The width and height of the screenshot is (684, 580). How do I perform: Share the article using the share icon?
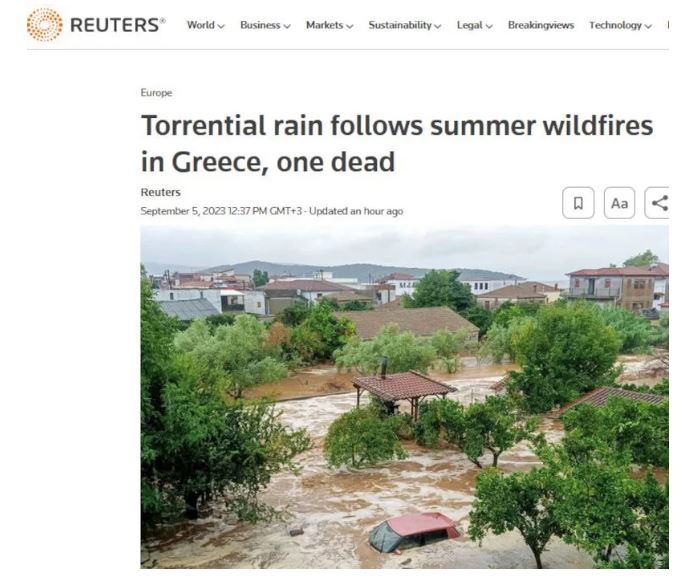coord(658,203)
